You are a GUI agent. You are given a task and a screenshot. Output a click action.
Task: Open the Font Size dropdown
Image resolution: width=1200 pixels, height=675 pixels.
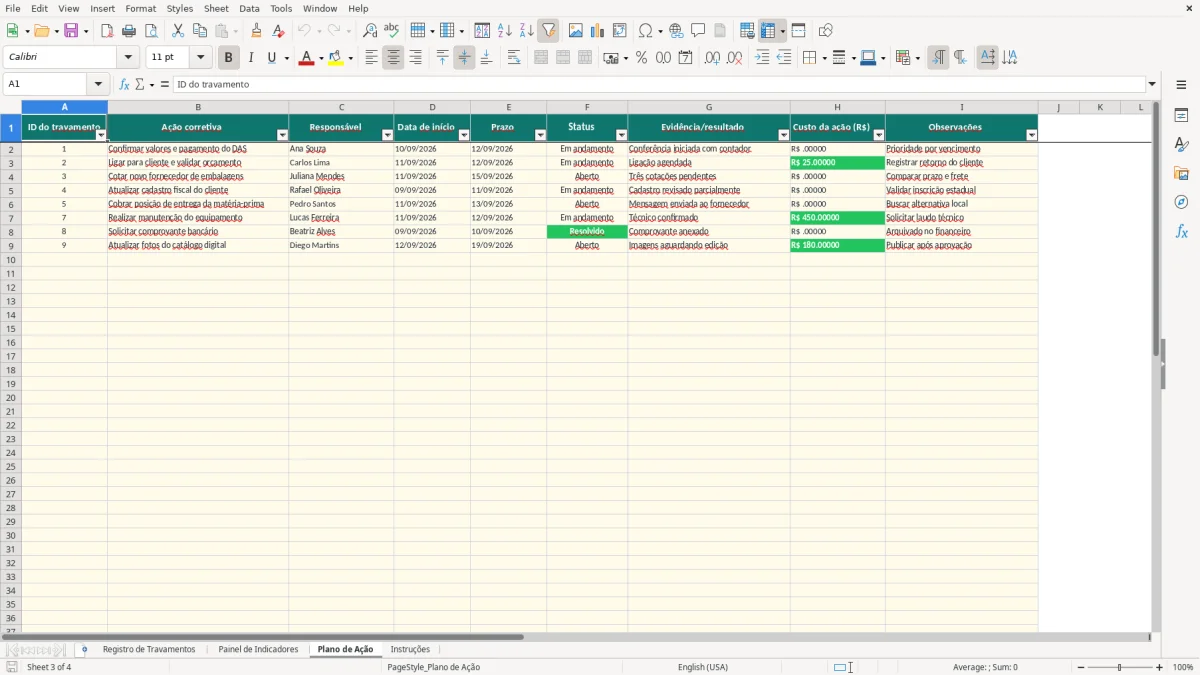(x=201, y=58)
